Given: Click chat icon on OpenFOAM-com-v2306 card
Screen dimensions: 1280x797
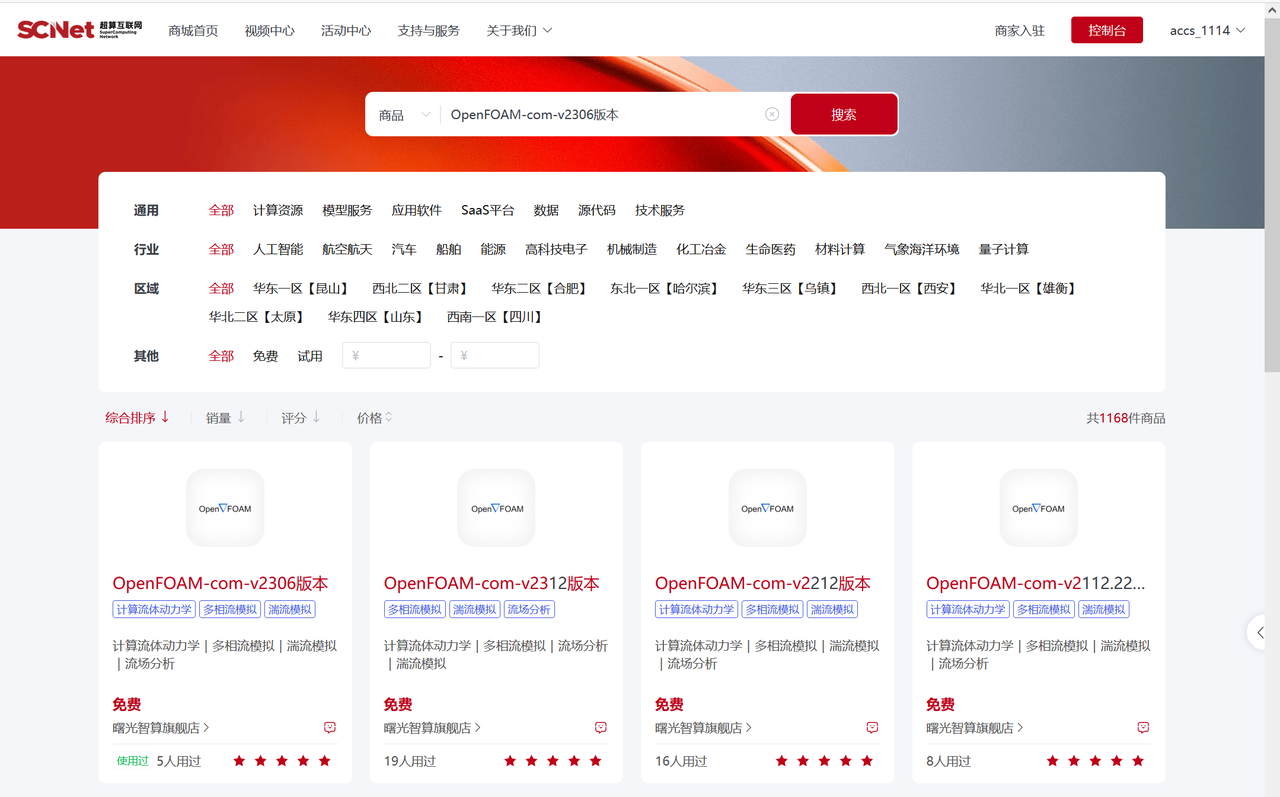Looking at the screenshot, I should 330,728.
